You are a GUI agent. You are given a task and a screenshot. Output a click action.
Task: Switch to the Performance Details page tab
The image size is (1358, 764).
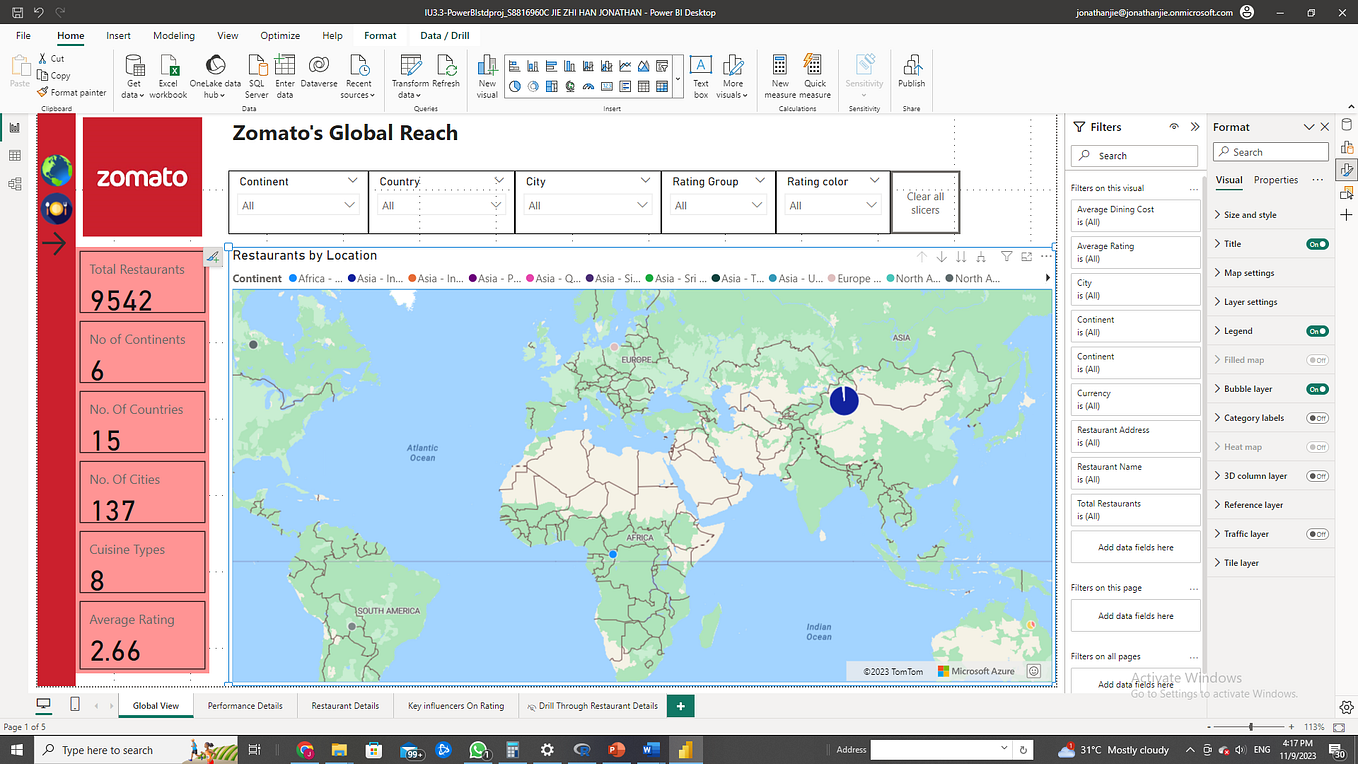click(x=245, y=706)
